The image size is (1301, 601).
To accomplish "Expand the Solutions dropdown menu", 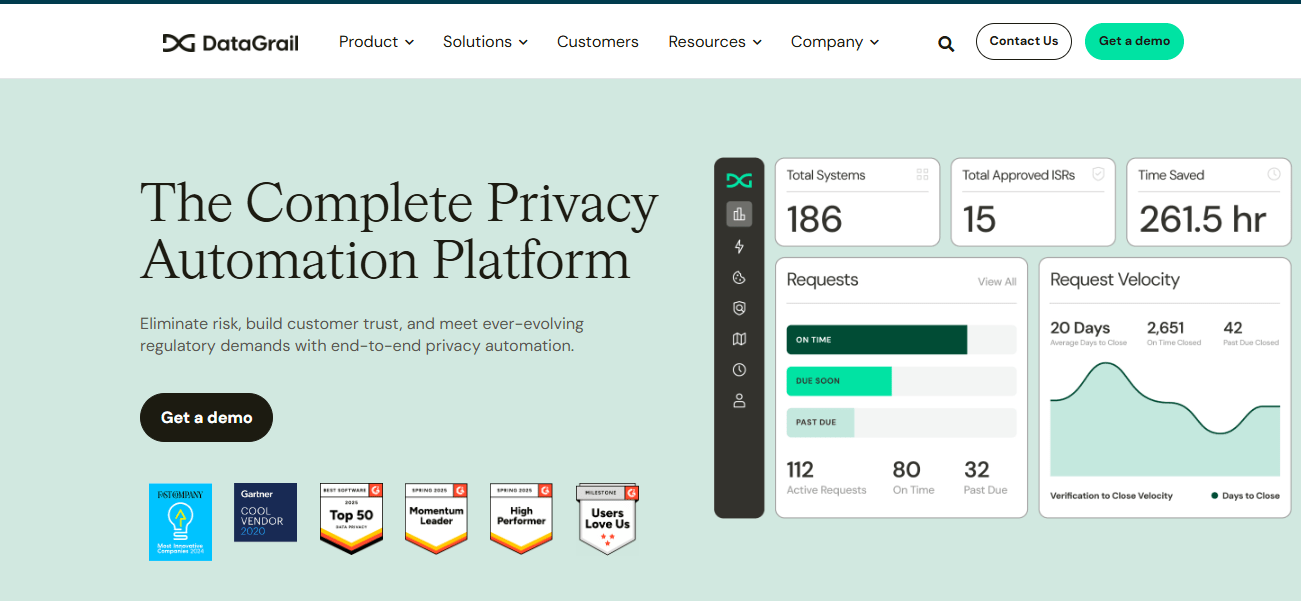I will click(x=485, y=42).
